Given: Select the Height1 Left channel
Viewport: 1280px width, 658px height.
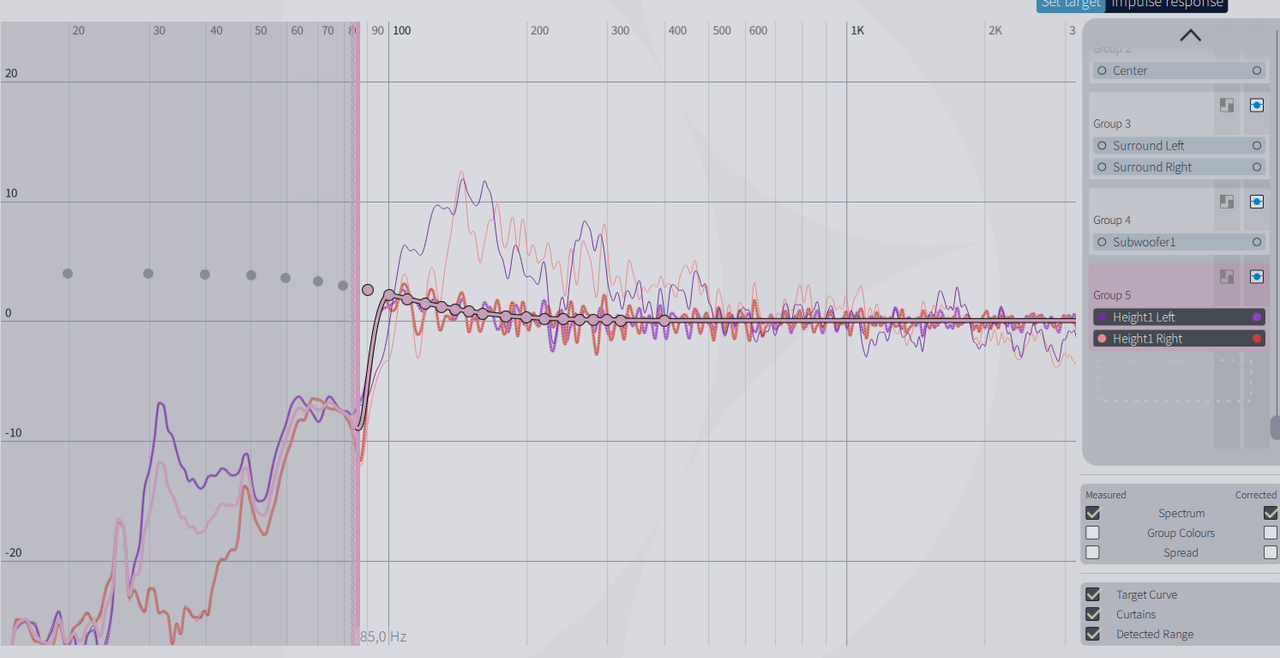Looking at the screenshot, I should point(1179,317).
